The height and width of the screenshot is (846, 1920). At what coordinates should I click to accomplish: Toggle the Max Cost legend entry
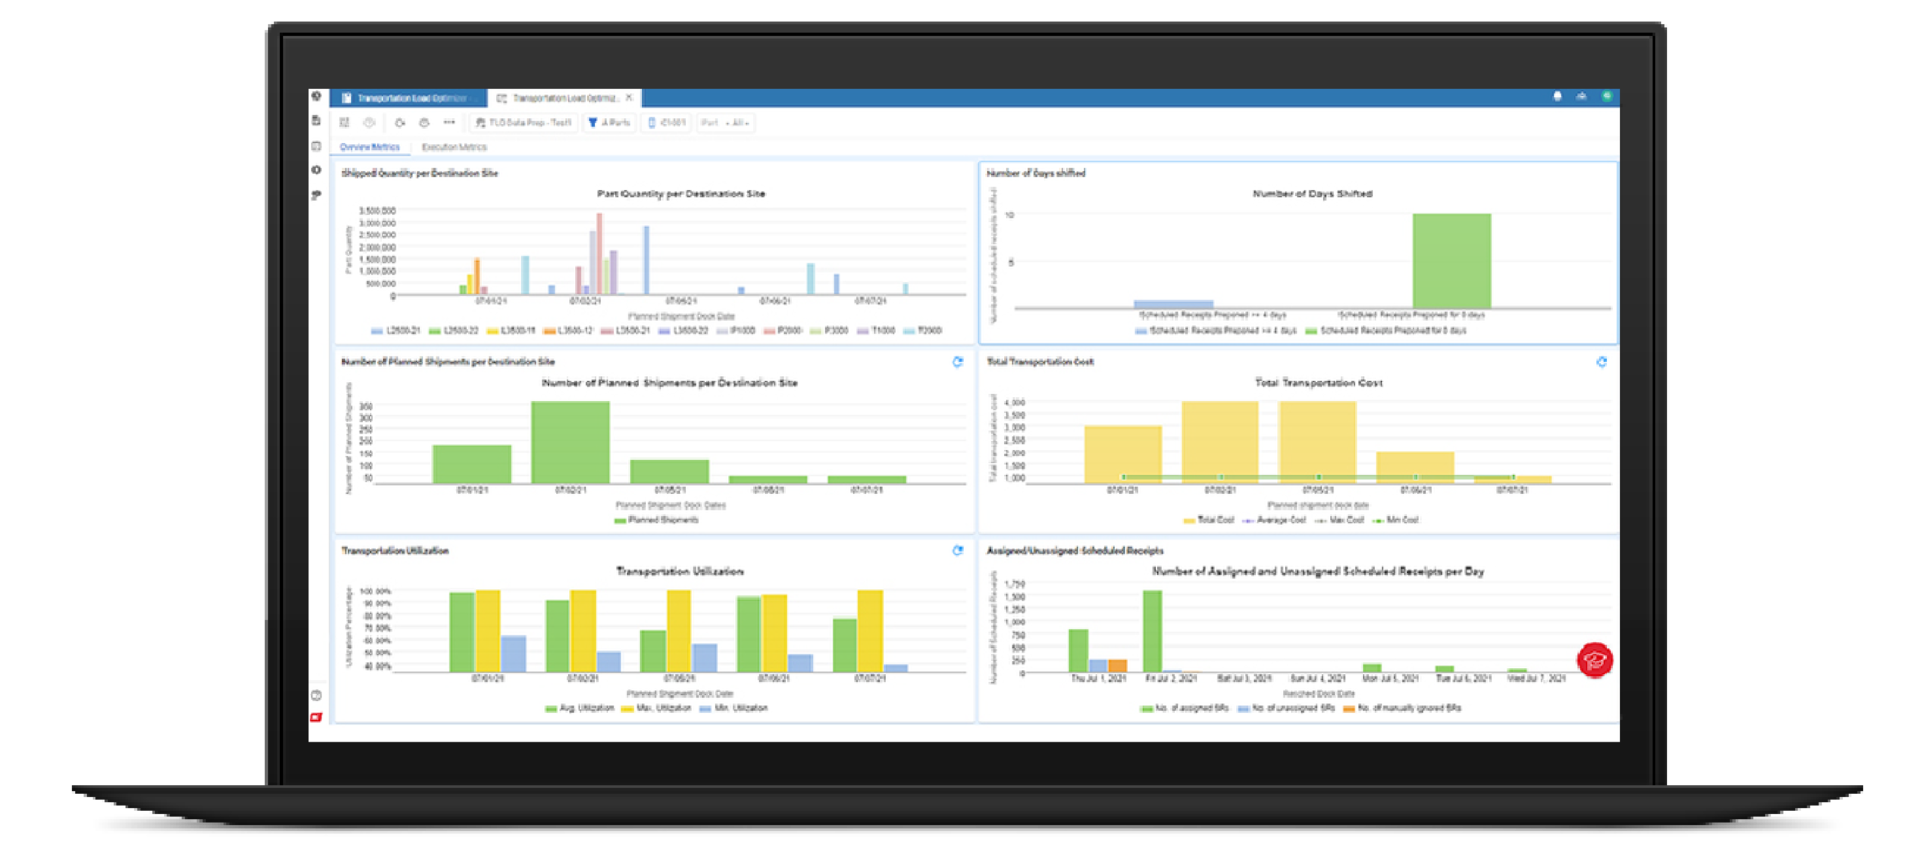[1339, 520]
